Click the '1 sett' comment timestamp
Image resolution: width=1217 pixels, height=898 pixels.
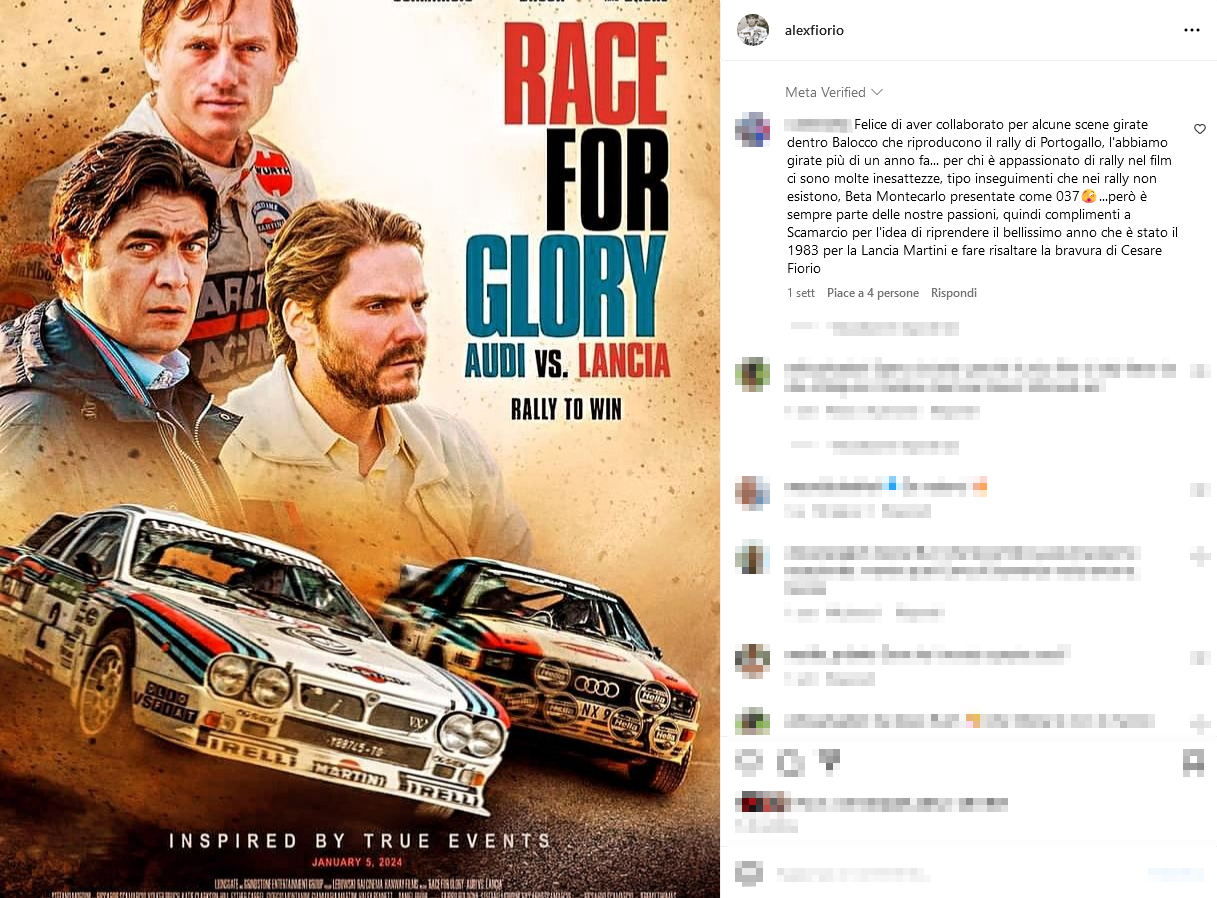coord(800,293)
